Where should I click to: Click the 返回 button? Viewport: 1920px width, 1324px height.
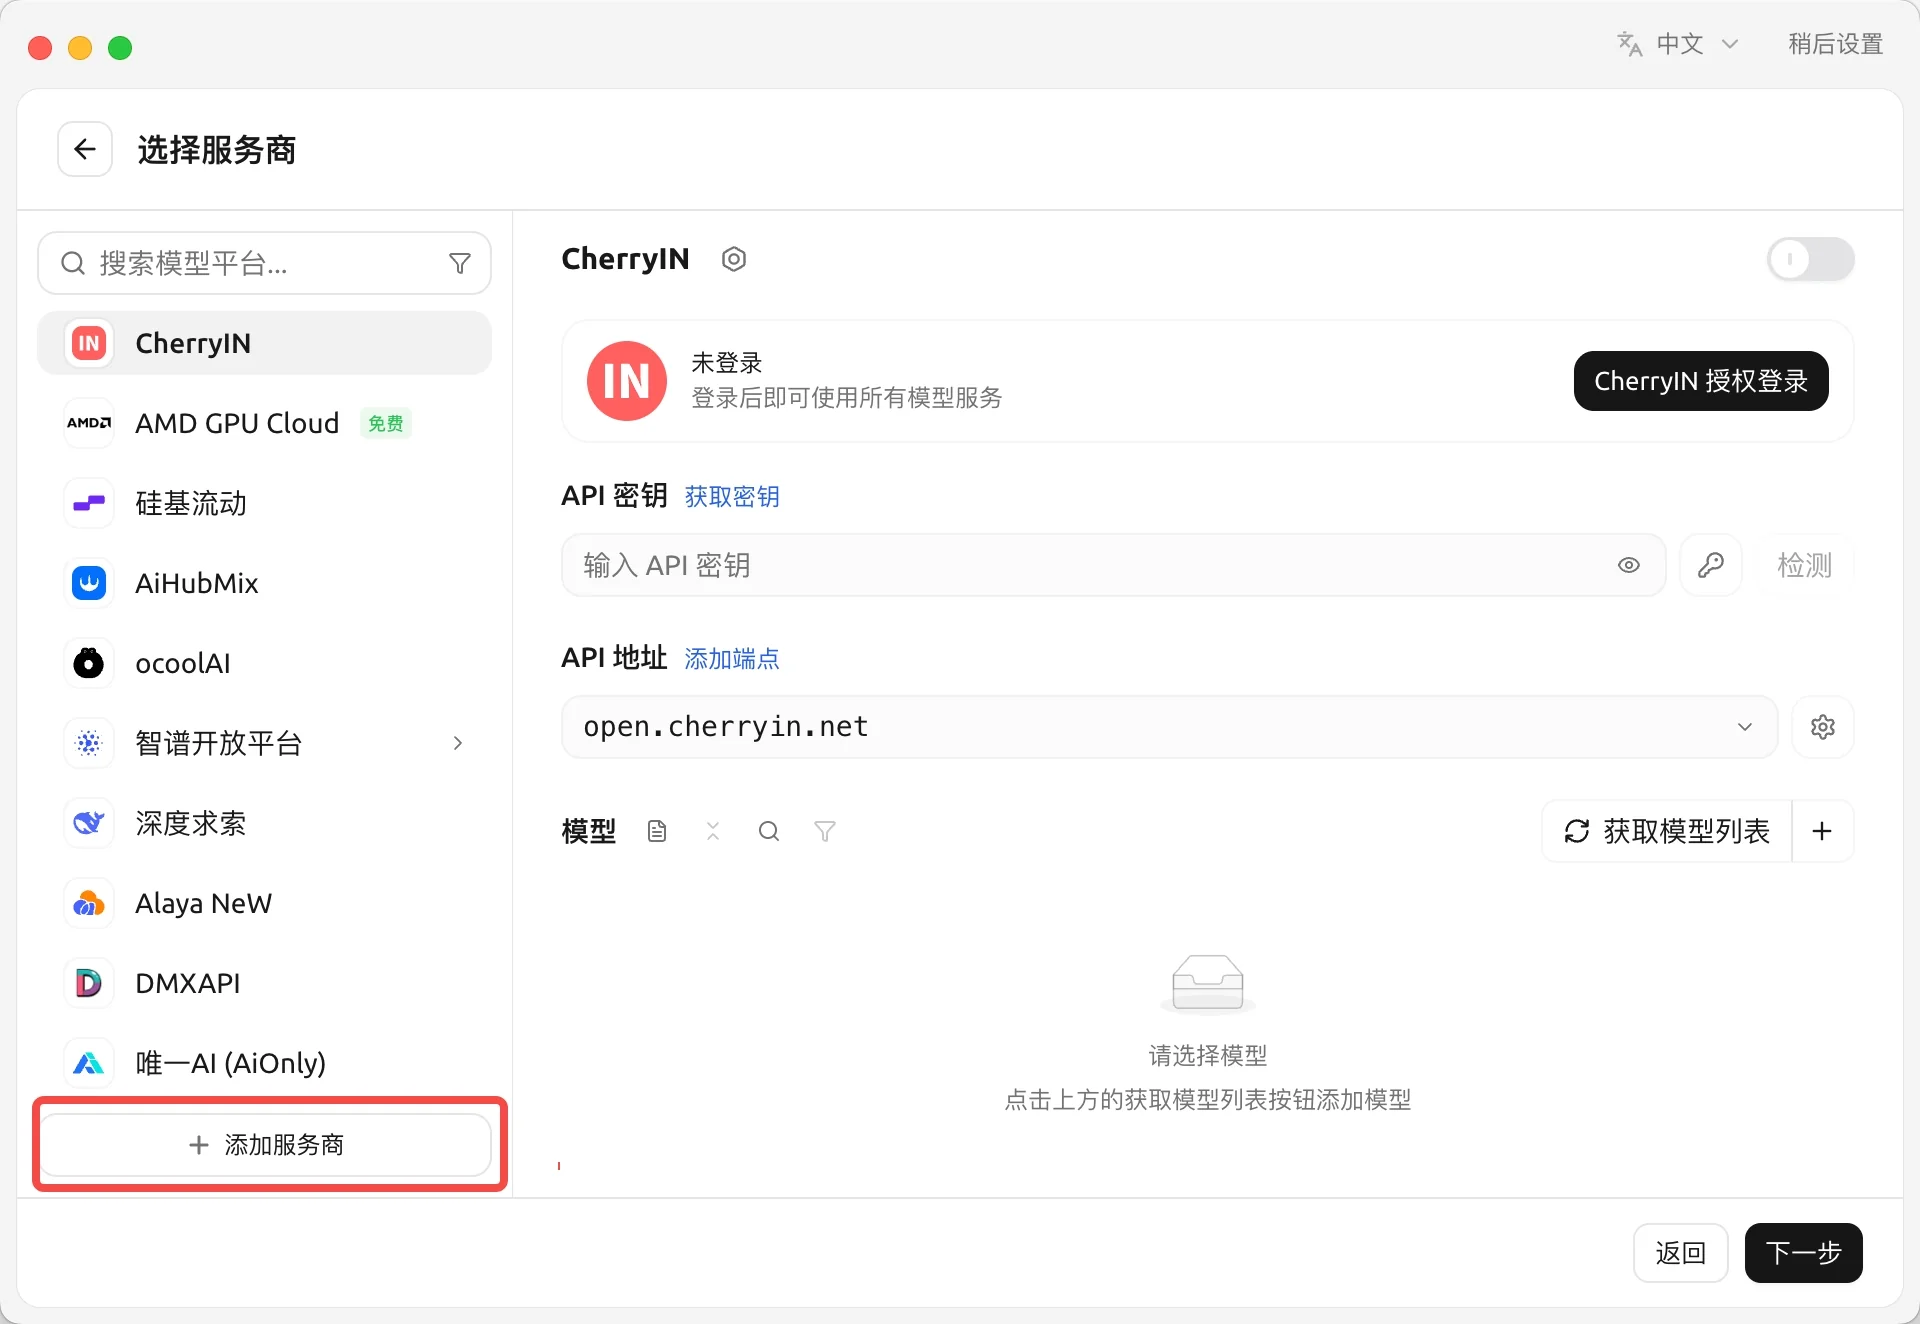point(1680,1253)
